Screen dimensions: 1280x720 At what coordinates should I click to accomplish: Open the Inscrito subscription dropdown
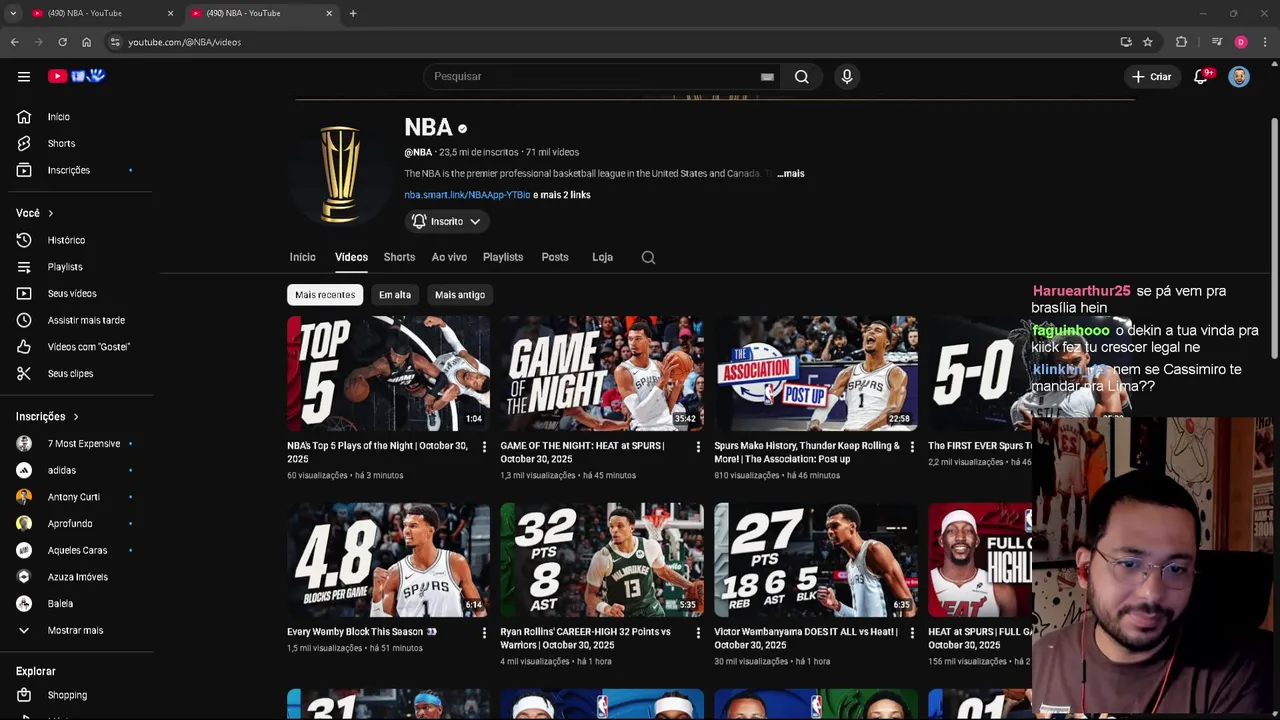tap(446, 221)
